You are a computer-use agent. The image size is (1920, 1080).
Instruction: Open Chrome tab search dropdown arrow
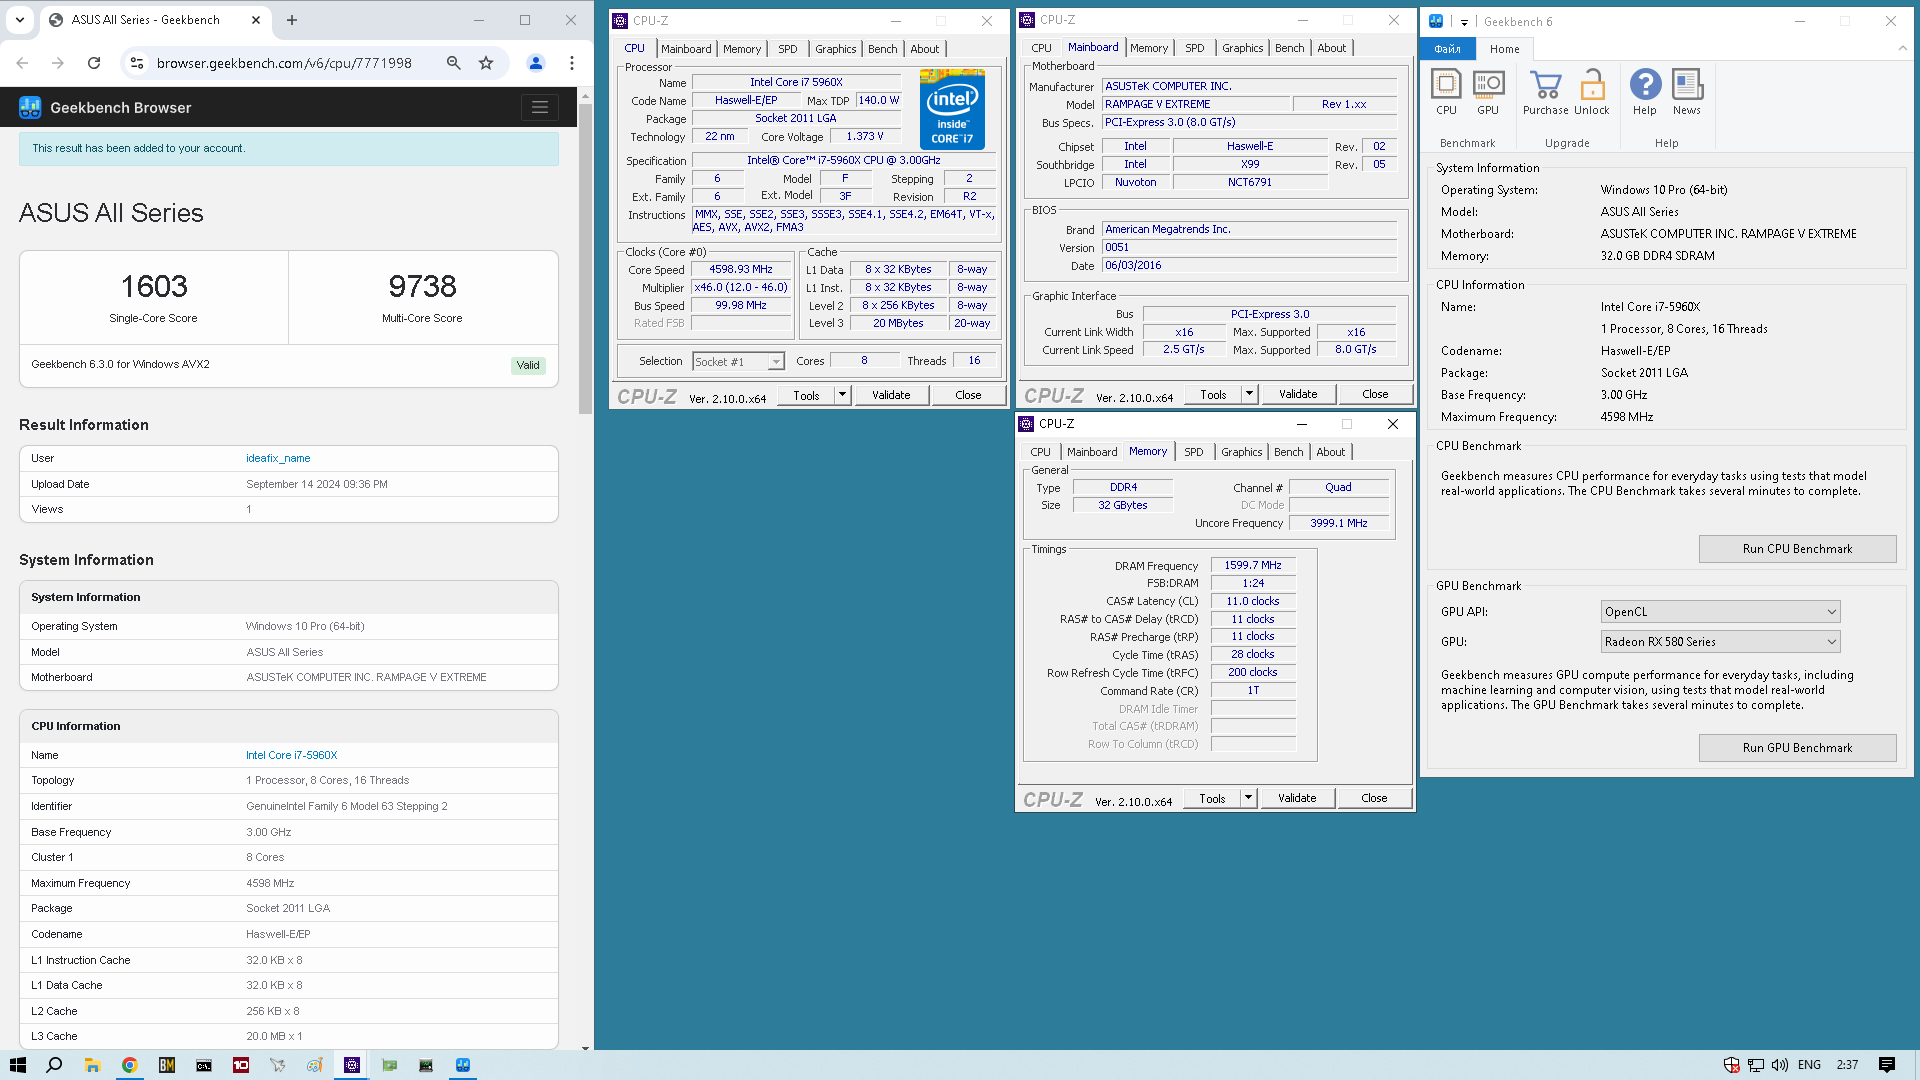click(20, 20)
